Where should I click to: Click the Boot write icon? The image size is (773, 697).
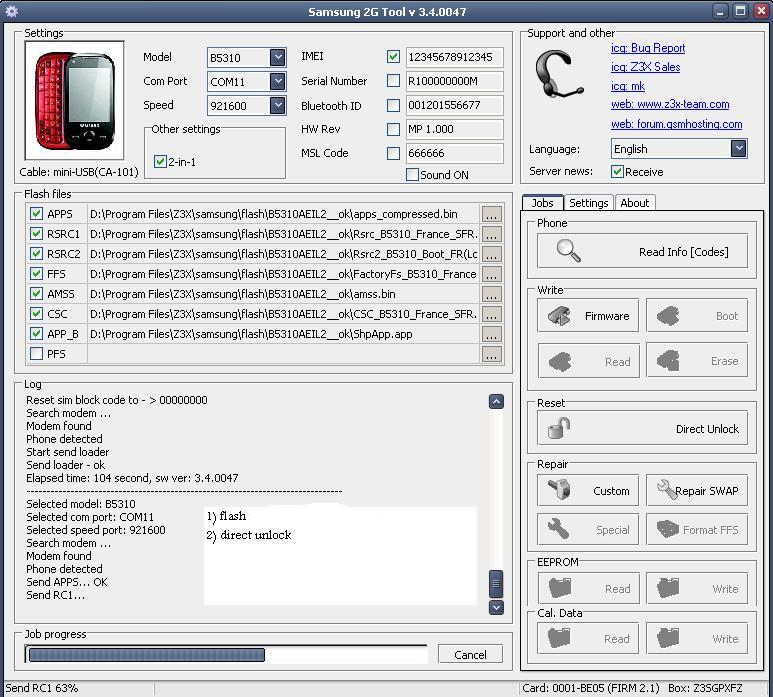pos(668,316)
